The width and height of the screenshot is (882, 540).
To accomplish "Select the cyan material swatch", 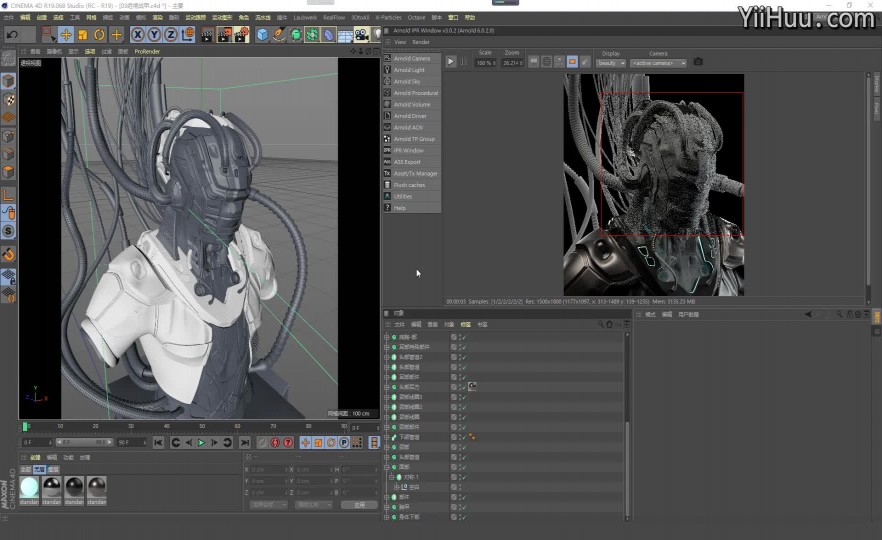I will (x=29, y=488).
